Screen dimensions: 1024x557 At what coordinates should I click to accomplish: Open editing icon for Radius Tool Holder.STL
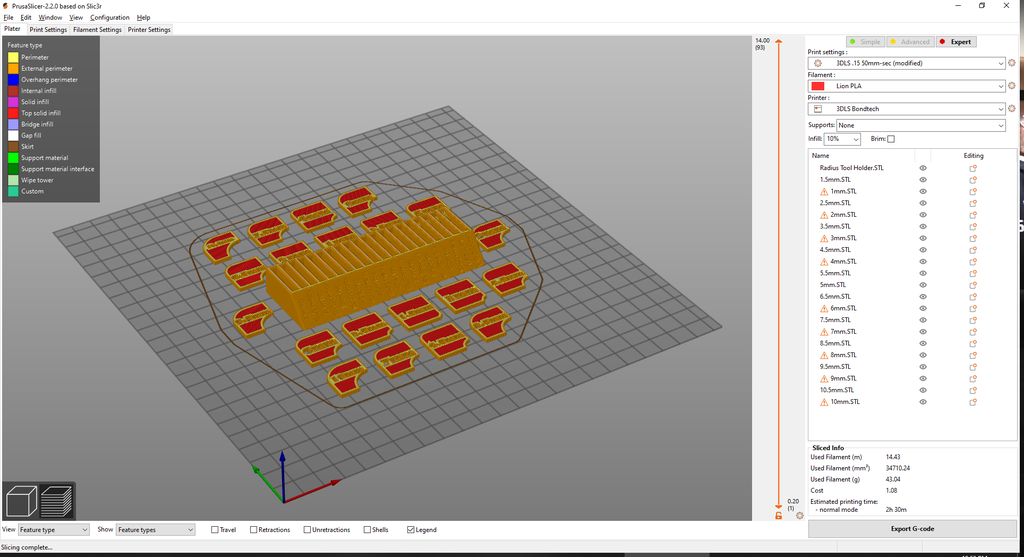[x=972, y=168]
